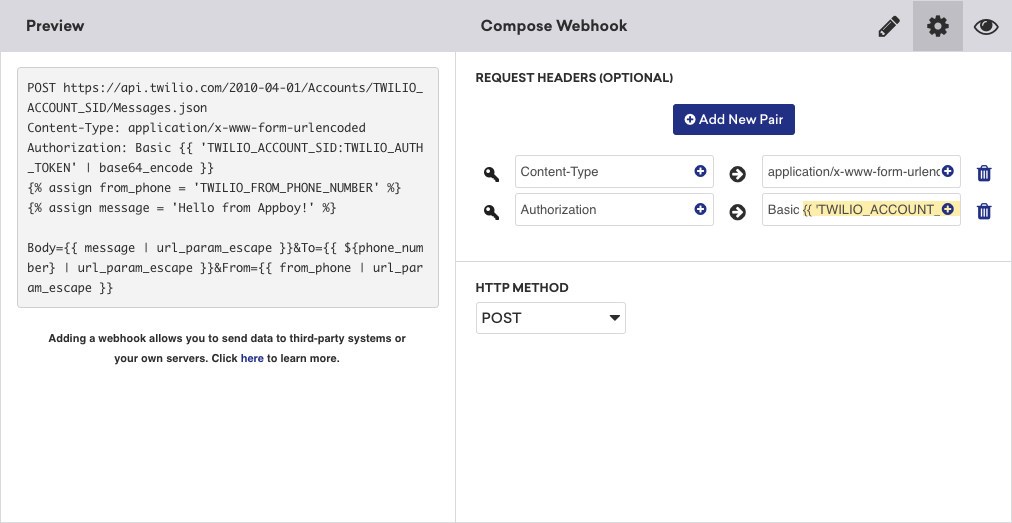Viewport: 1012px width, 523px height.
Task: Delete the Content-Type header pair
Action: (984, 173)
